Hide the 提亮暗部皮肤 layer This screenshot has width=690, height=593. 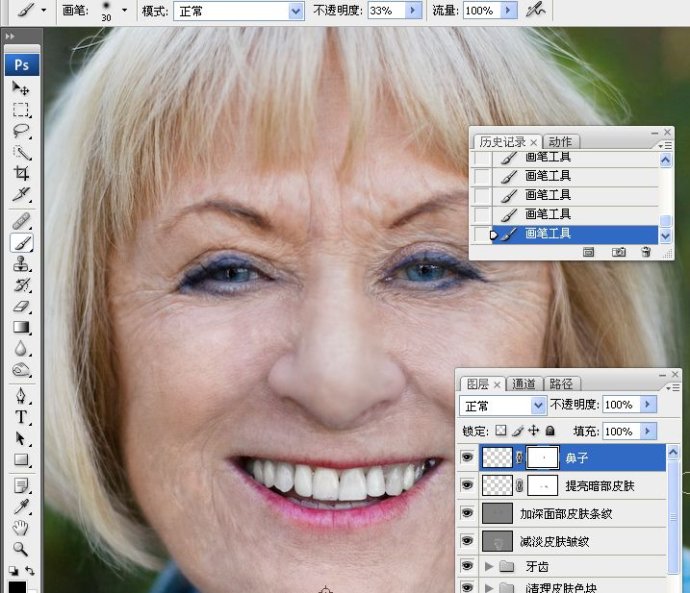point(467,485)
